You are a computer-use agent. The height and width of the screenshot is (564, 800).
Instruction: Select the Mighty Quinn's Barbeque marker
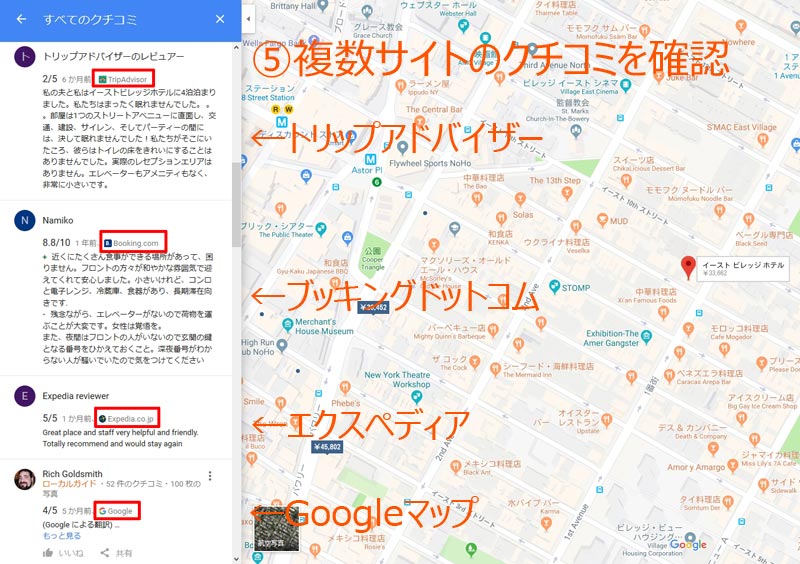tap(493, 330)
